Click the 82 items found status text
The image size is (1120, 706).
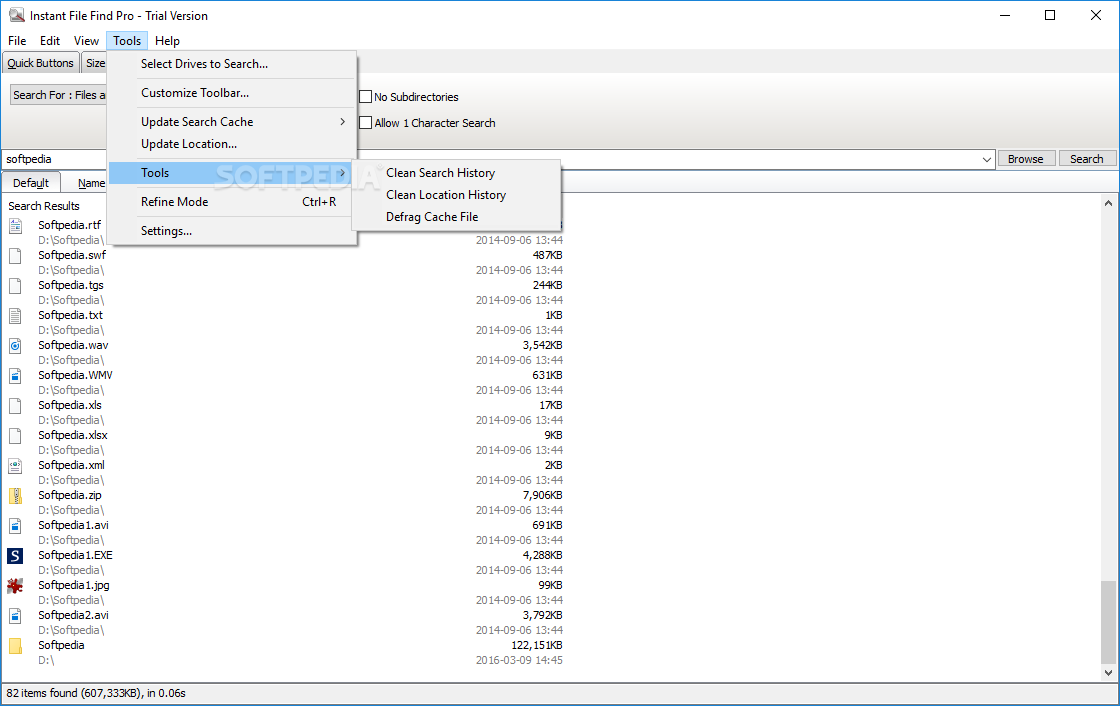(96, 693)
